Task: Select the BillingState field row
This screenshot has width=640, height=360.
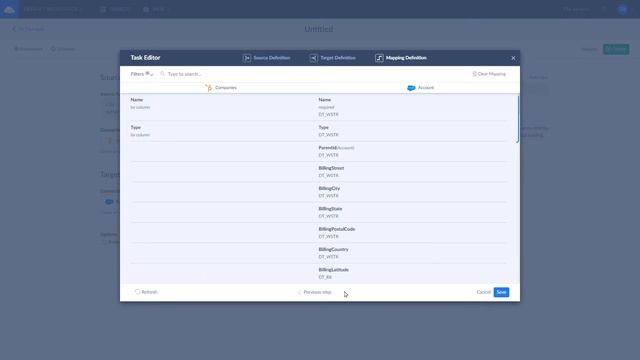Action: [x=412, y=212]
